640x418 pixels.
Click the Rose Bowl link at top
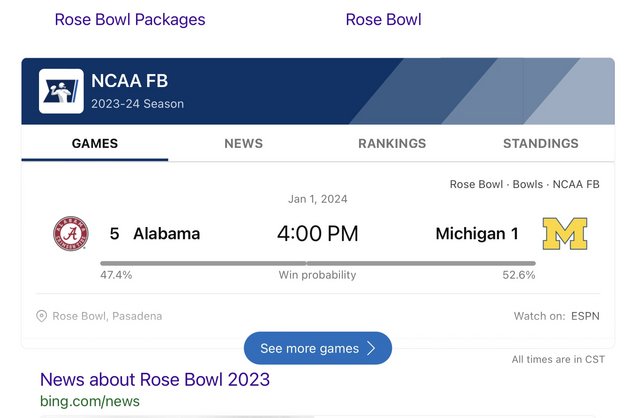click(x=383, y=20)
